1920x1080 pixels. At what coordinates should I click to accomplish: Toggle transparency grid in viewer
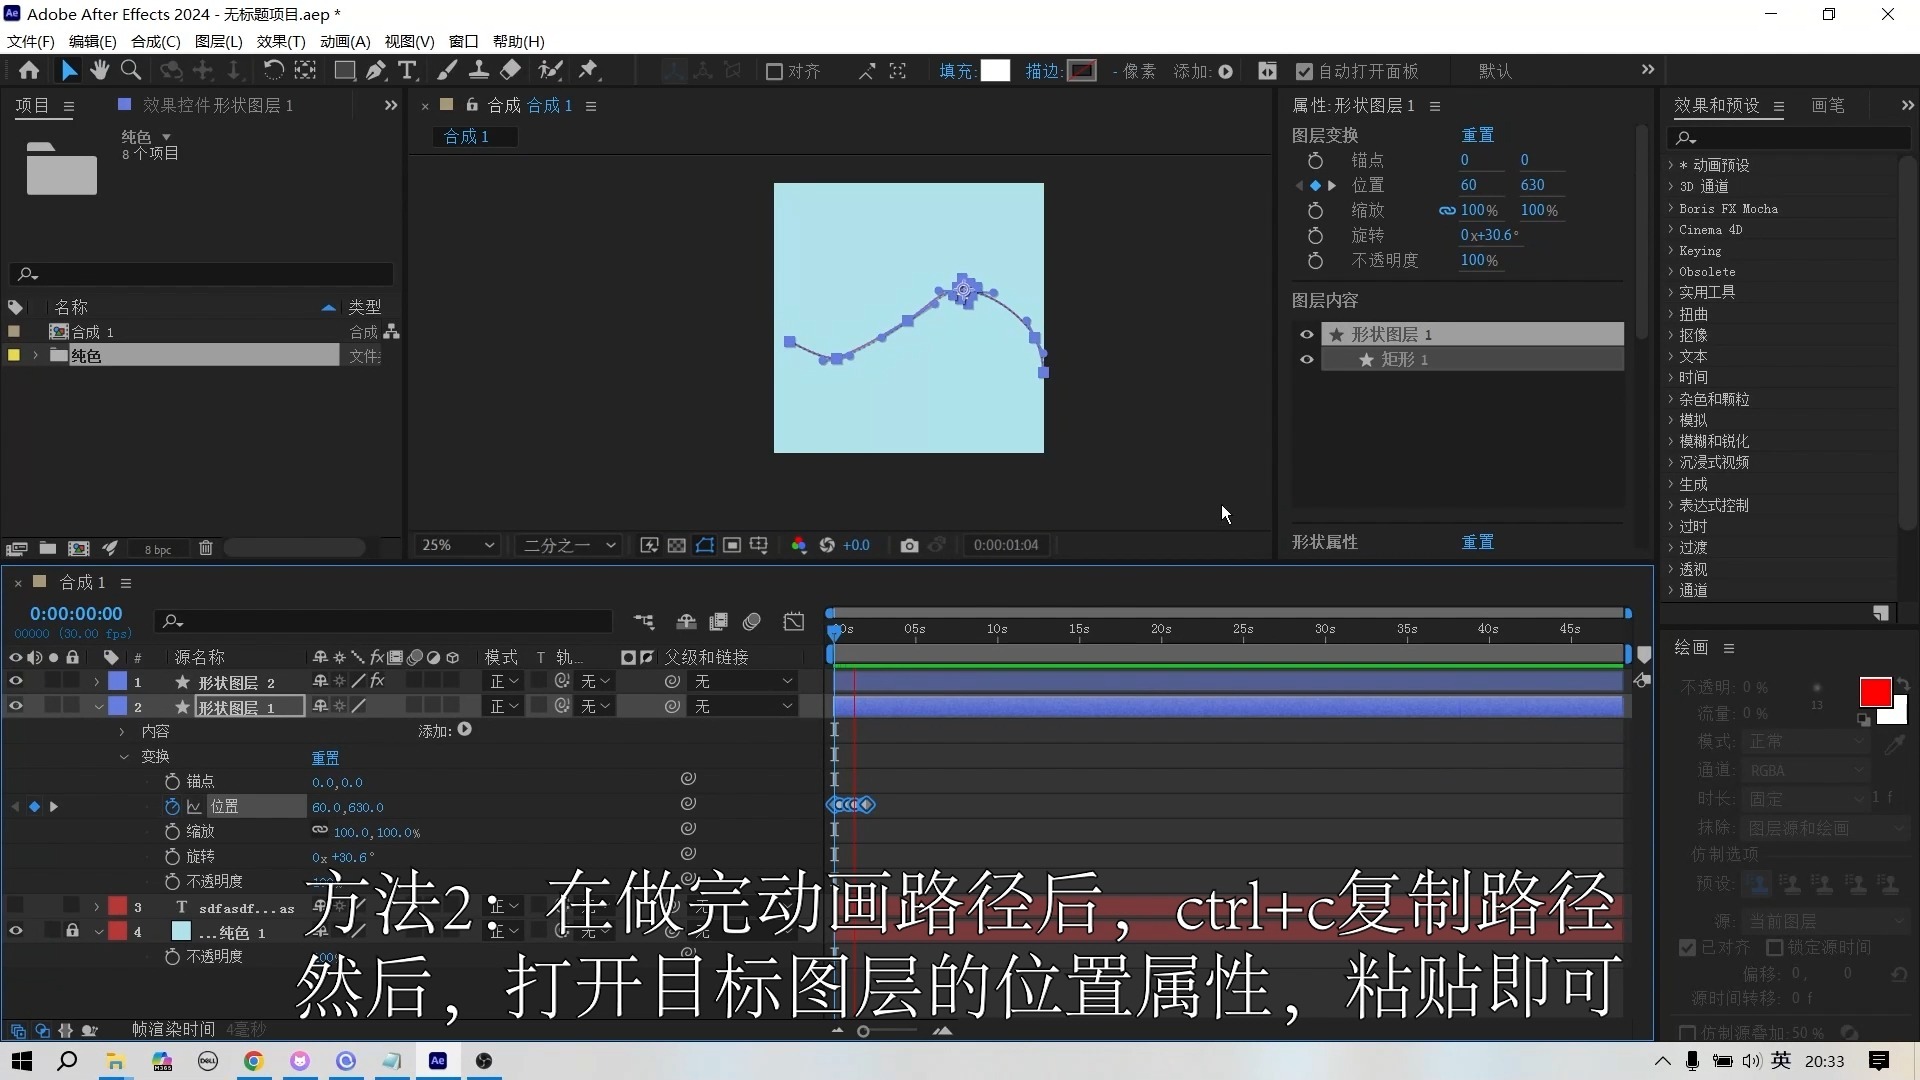pos(677,545)
